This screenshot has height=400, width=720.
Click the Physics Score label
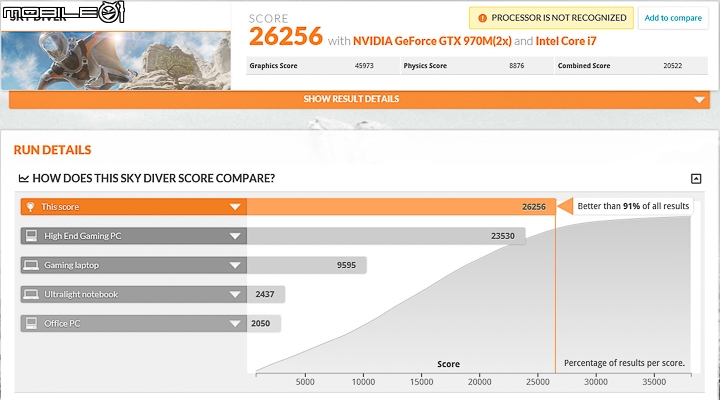click(425, 66)
